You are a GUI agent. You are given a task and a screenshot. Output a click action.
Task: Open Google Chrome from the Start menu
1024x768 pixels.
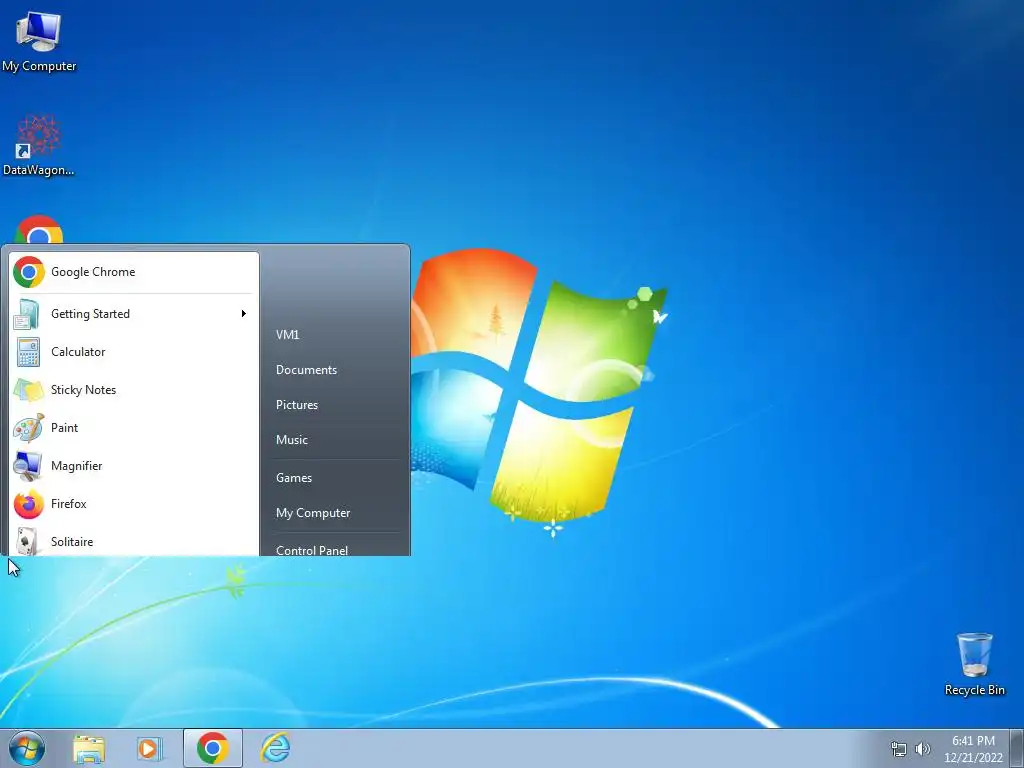tap(133, 272)
